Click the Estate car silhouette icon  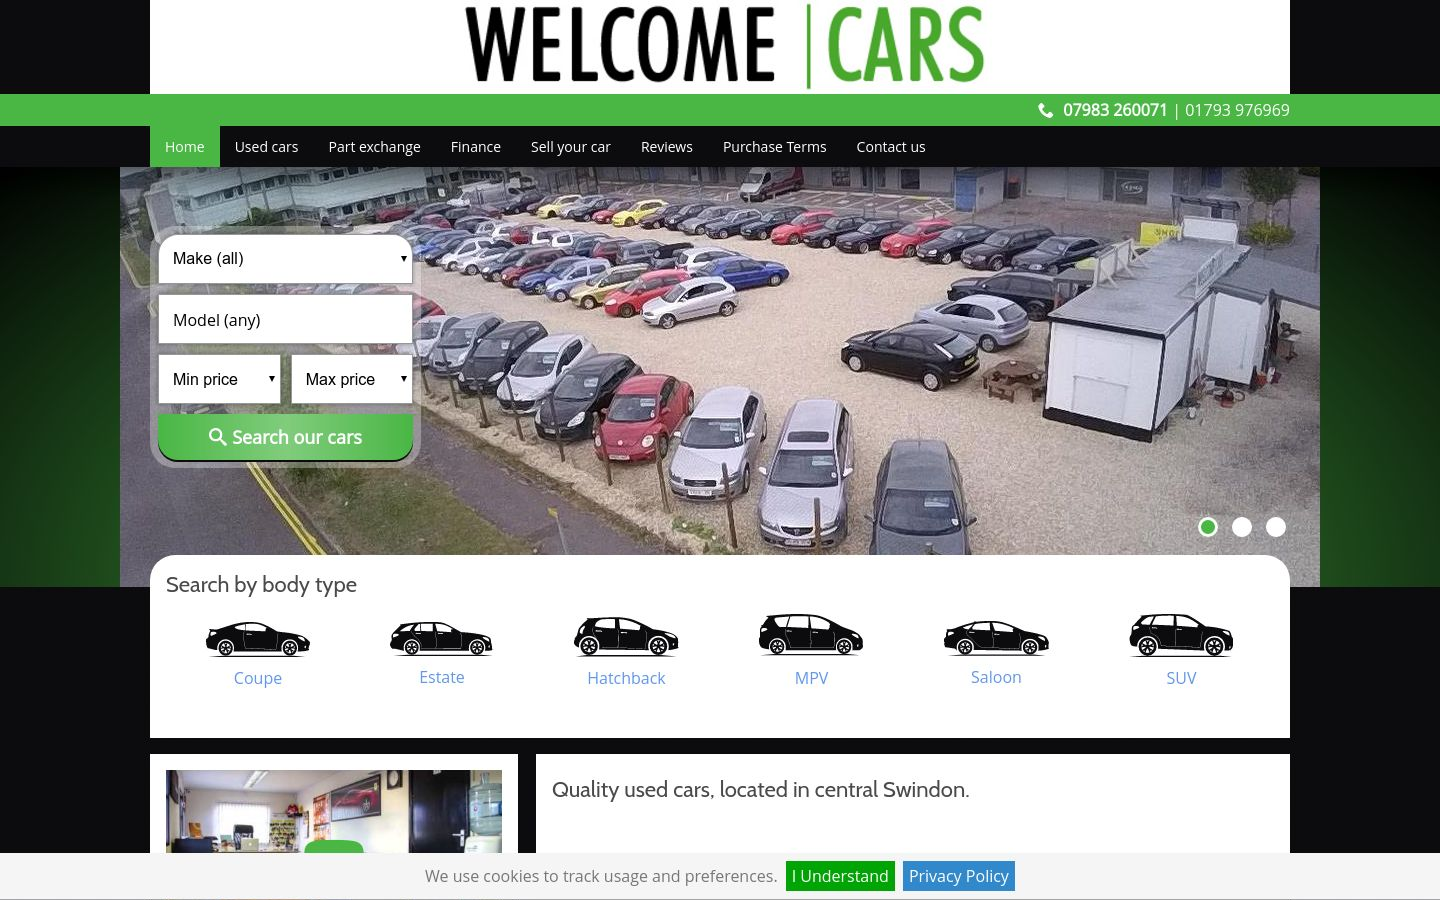[x=441, y=638]
